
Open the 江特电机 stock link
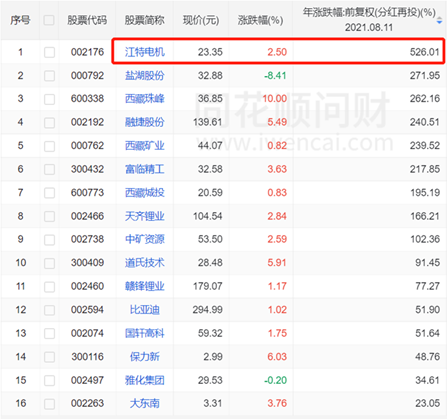click(x=145, y=52)
